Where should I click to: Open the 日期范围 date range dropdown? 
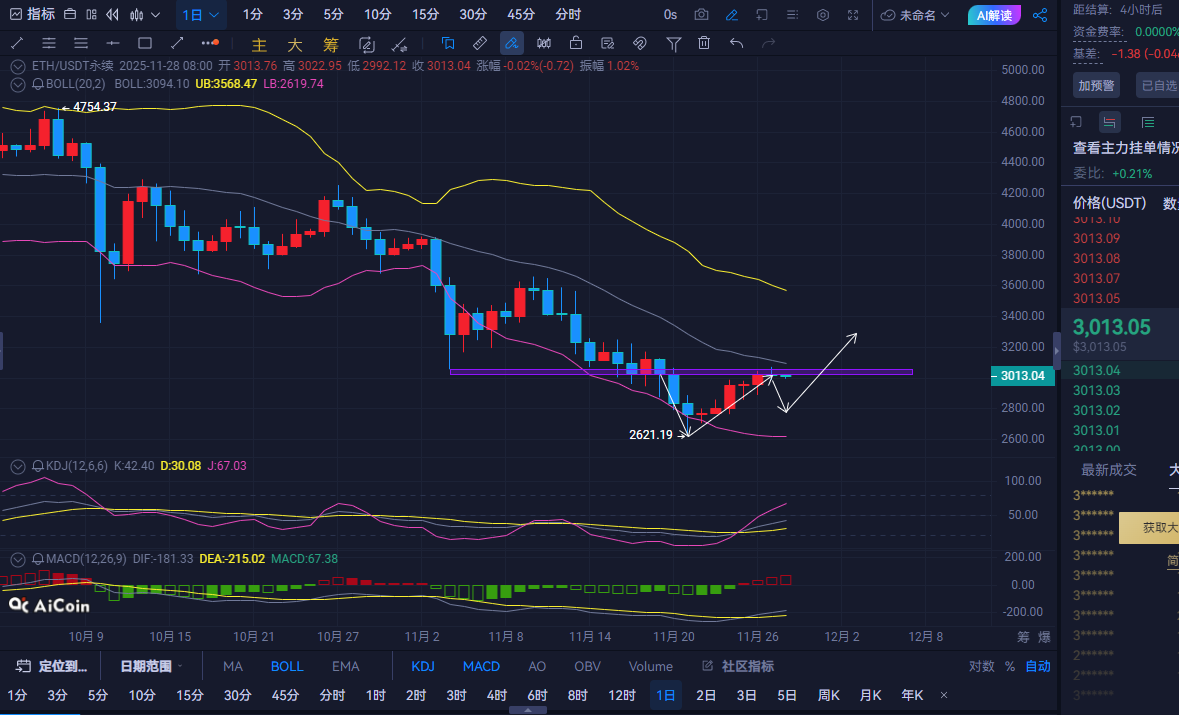151,666
